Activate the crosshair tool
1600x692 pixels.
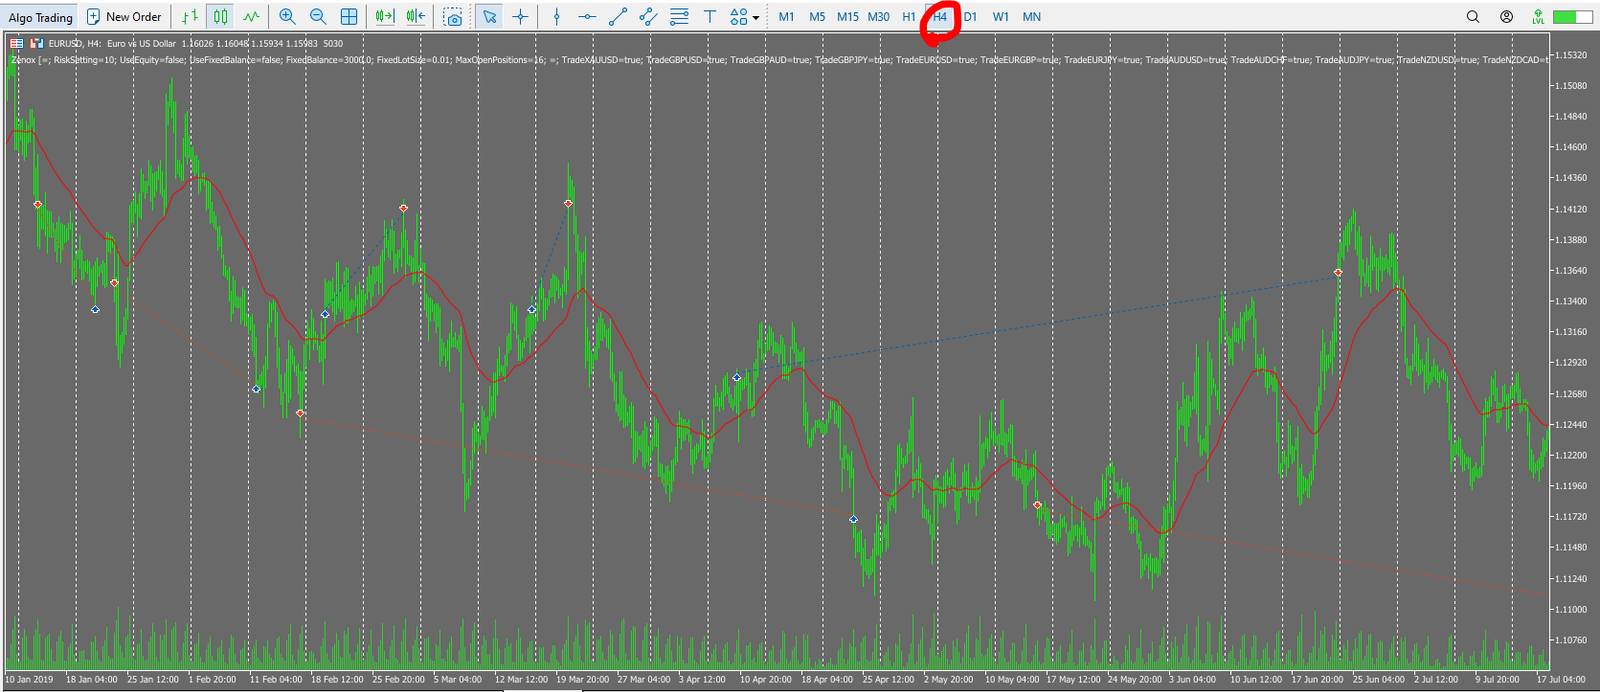tap(520, 17)
